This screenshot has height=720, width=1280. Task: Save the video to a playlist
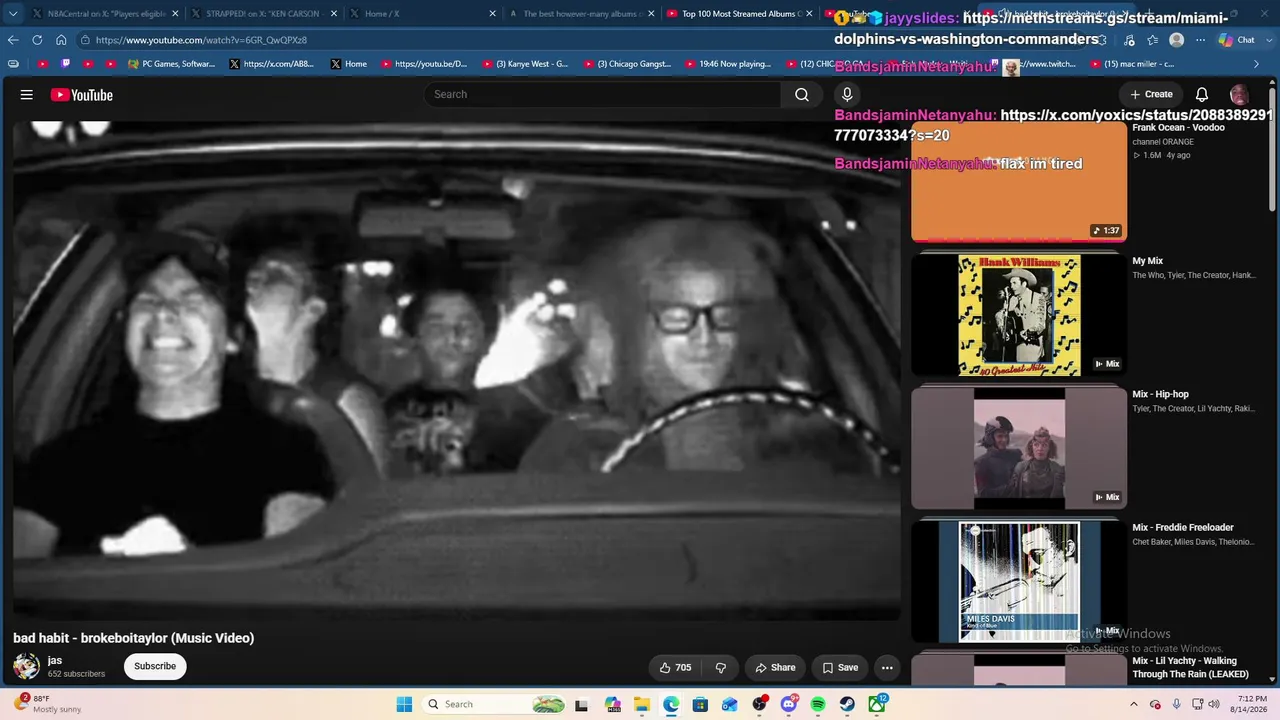click(840, 667)
